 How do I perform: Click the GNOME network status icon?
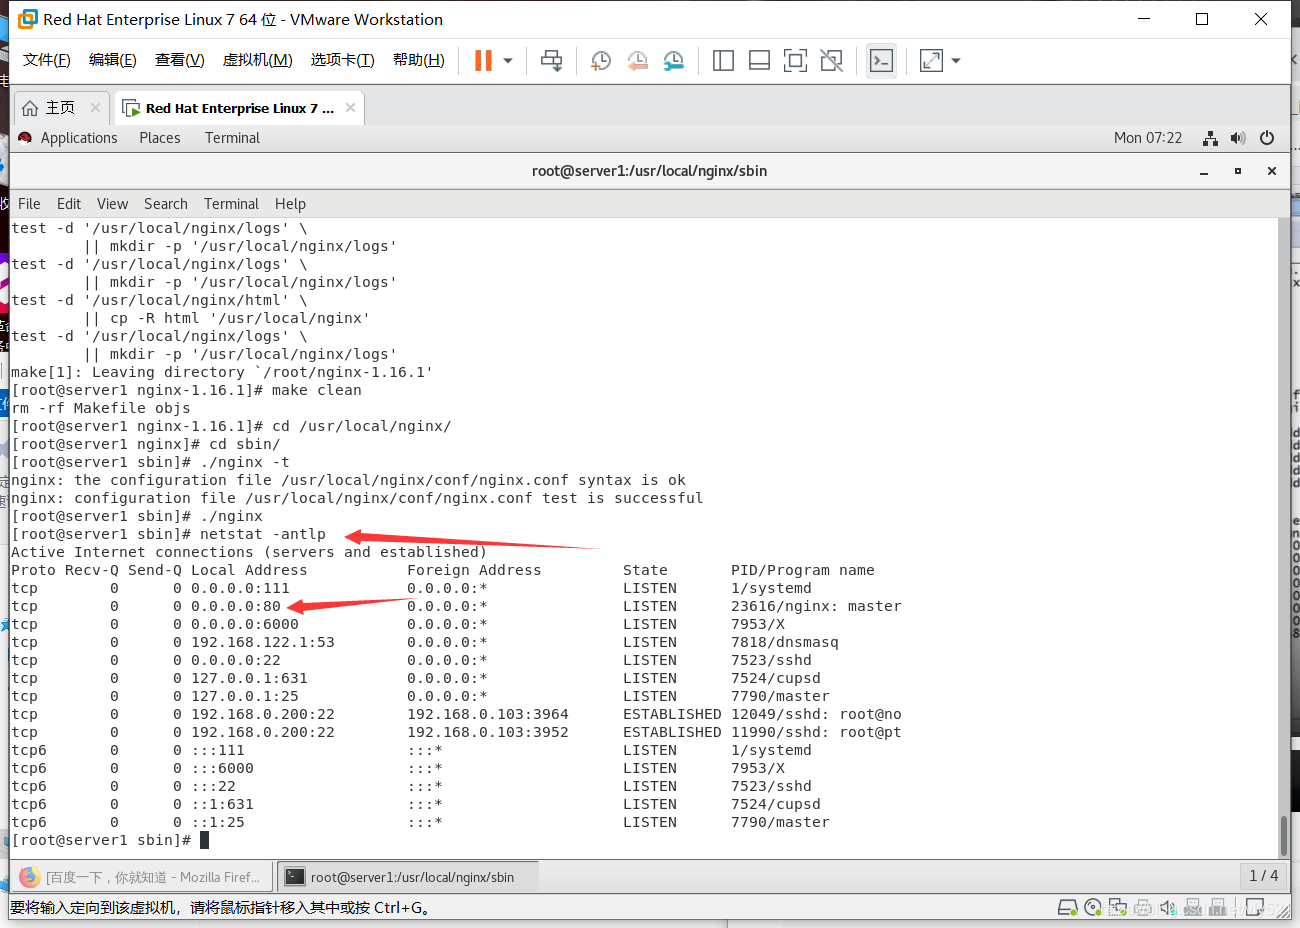[1210, 138]
